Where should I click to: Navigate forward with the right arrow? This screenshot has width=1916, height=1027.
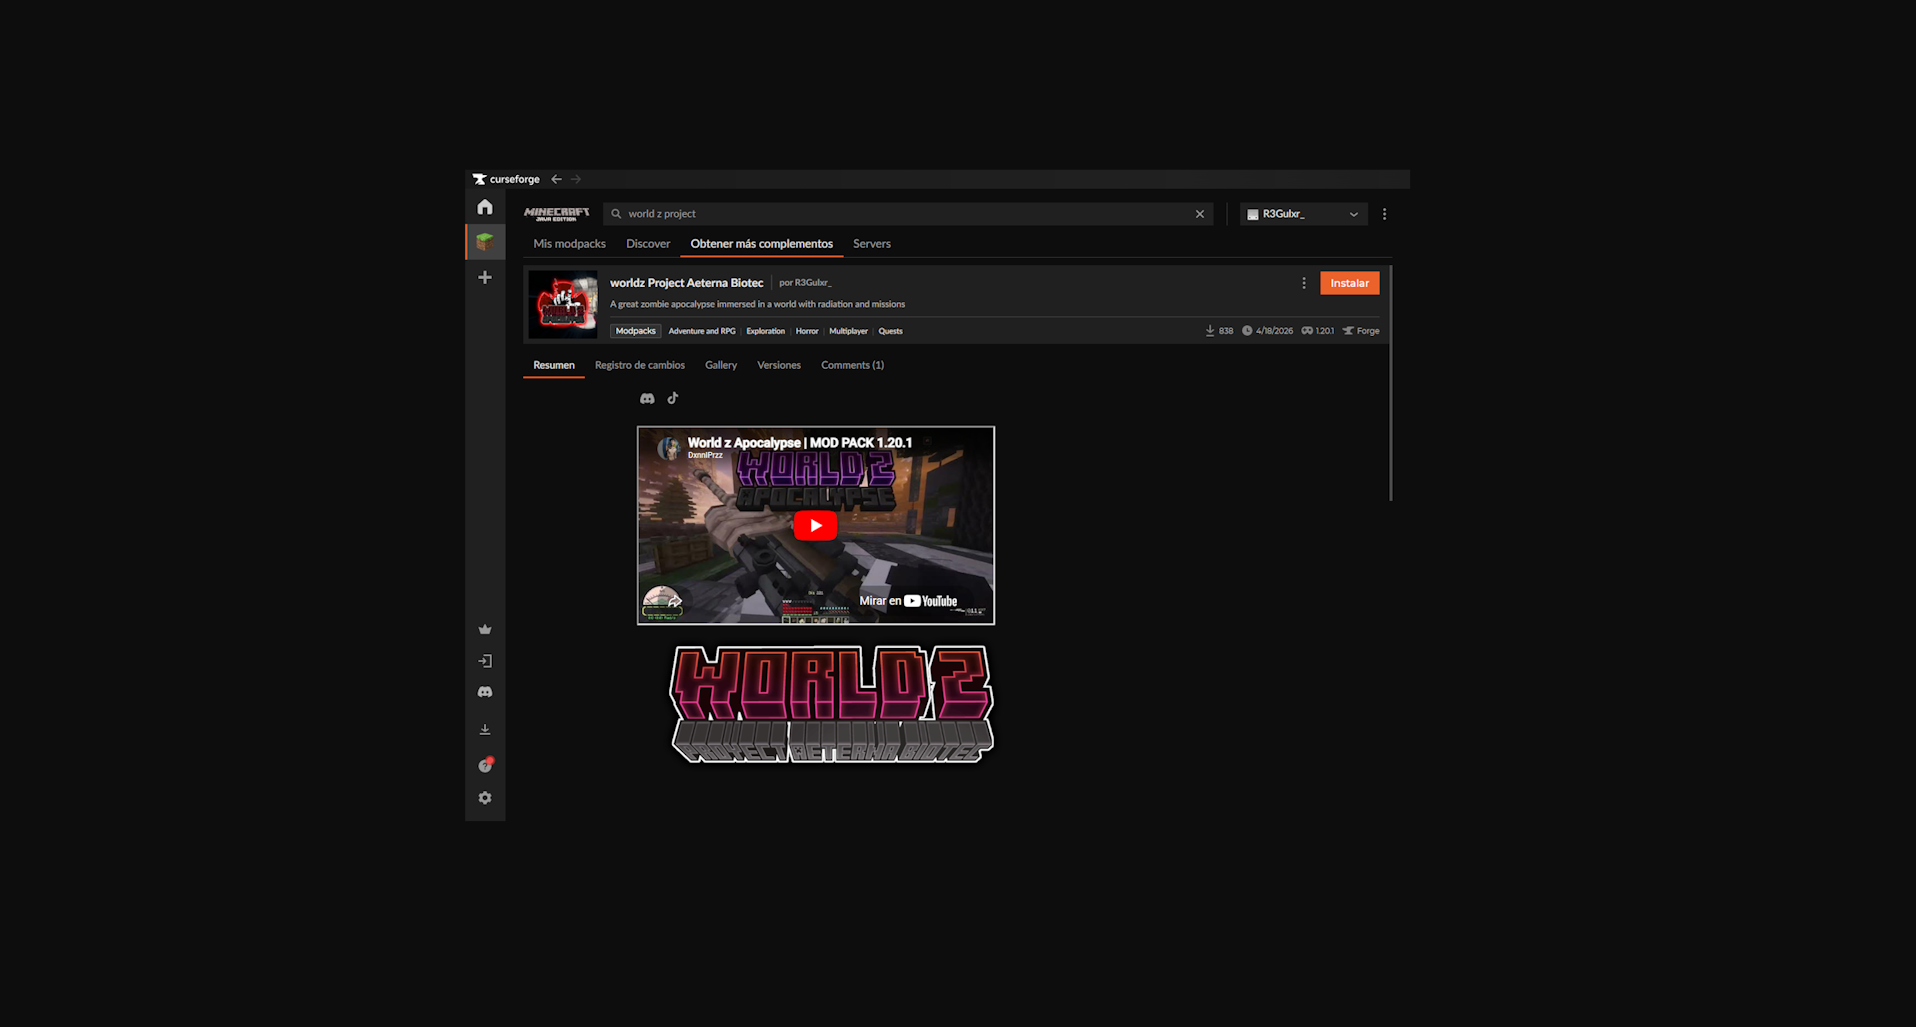tap(576, 179)
